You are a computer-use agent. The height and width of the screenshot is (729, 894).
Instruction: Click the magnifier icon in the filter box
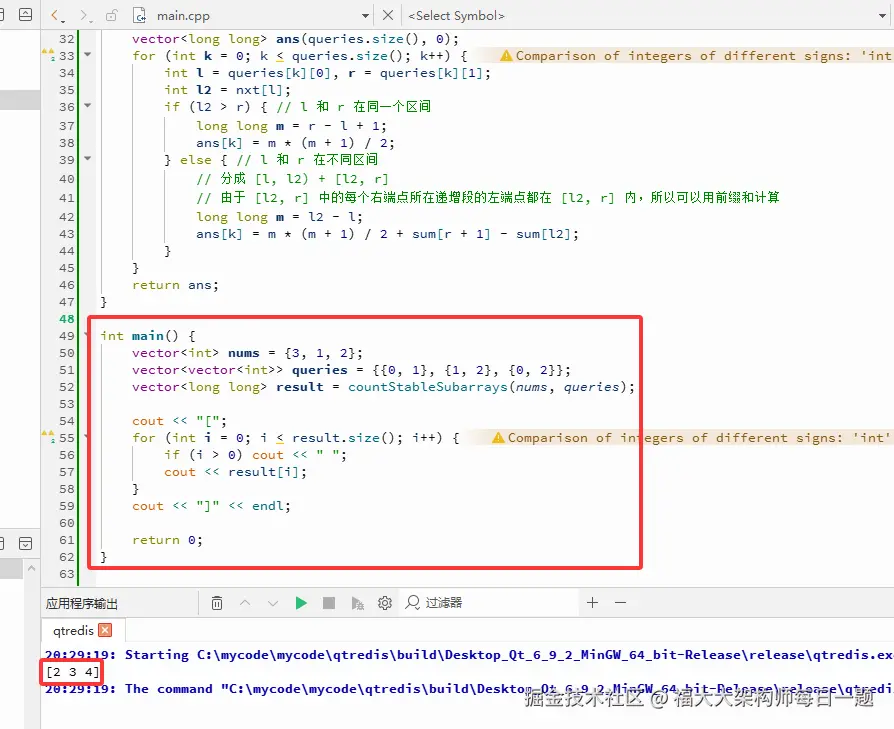pyautogui.click(x=412, y=602)
